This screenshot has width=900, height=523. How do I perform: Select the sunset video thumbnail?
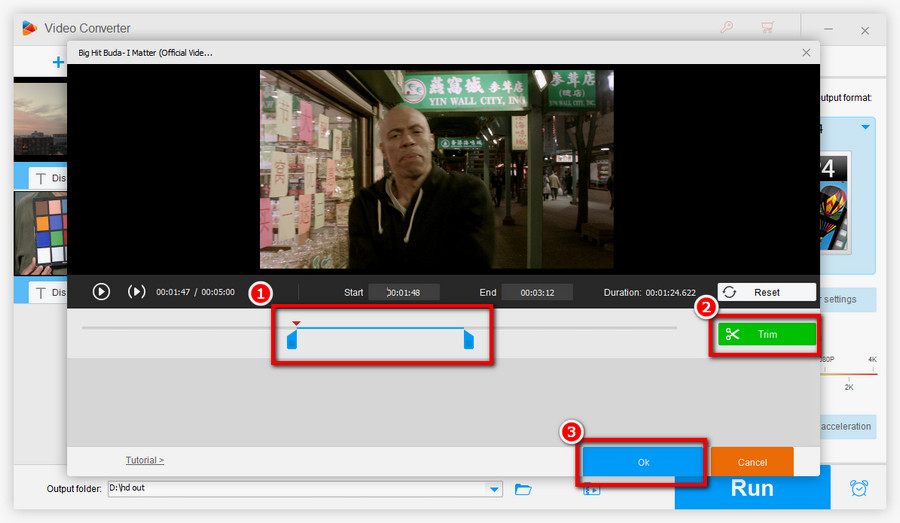pos(40,119)
